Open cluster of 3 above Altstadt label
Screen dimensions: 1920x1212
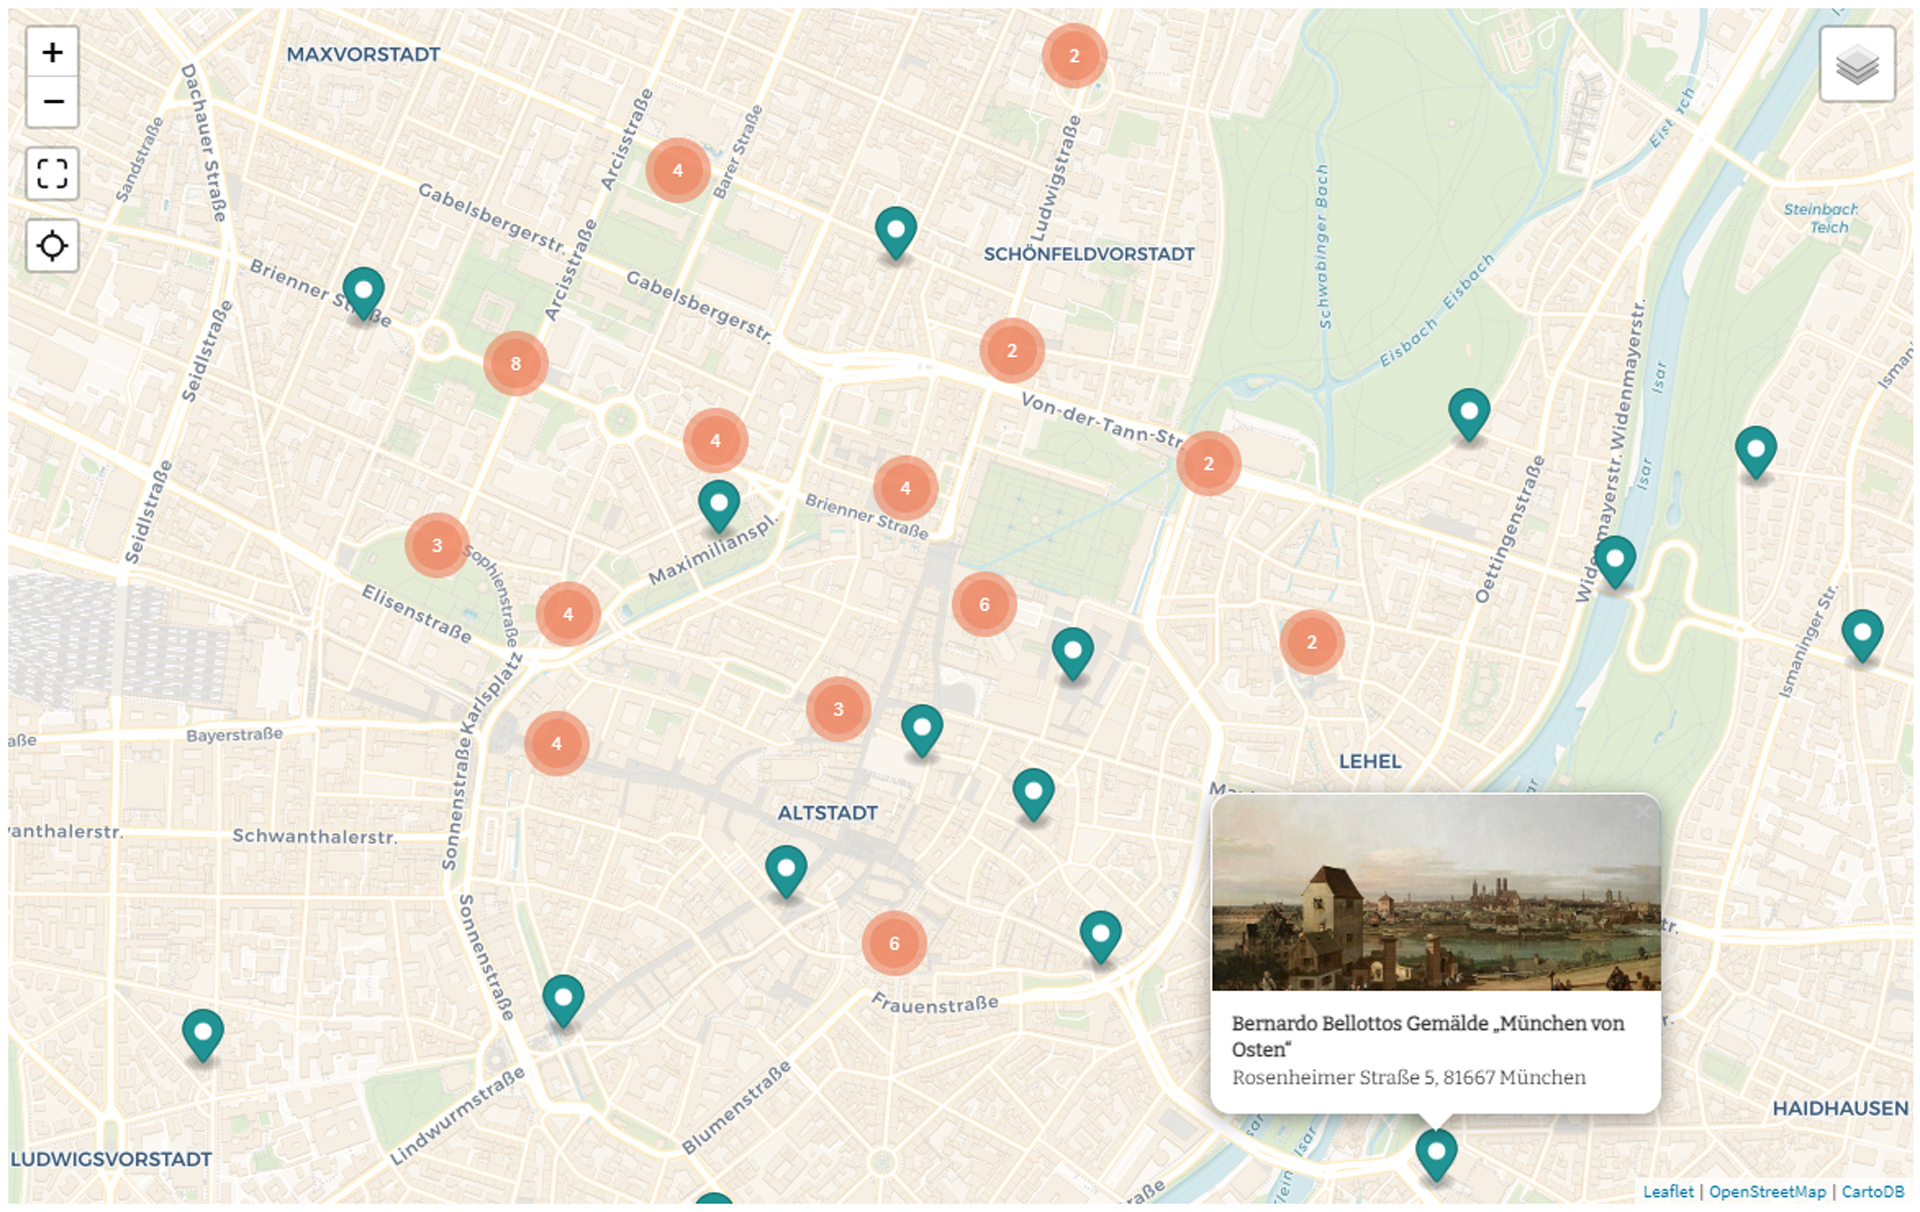pyautogui.click(x=838, y=709)
